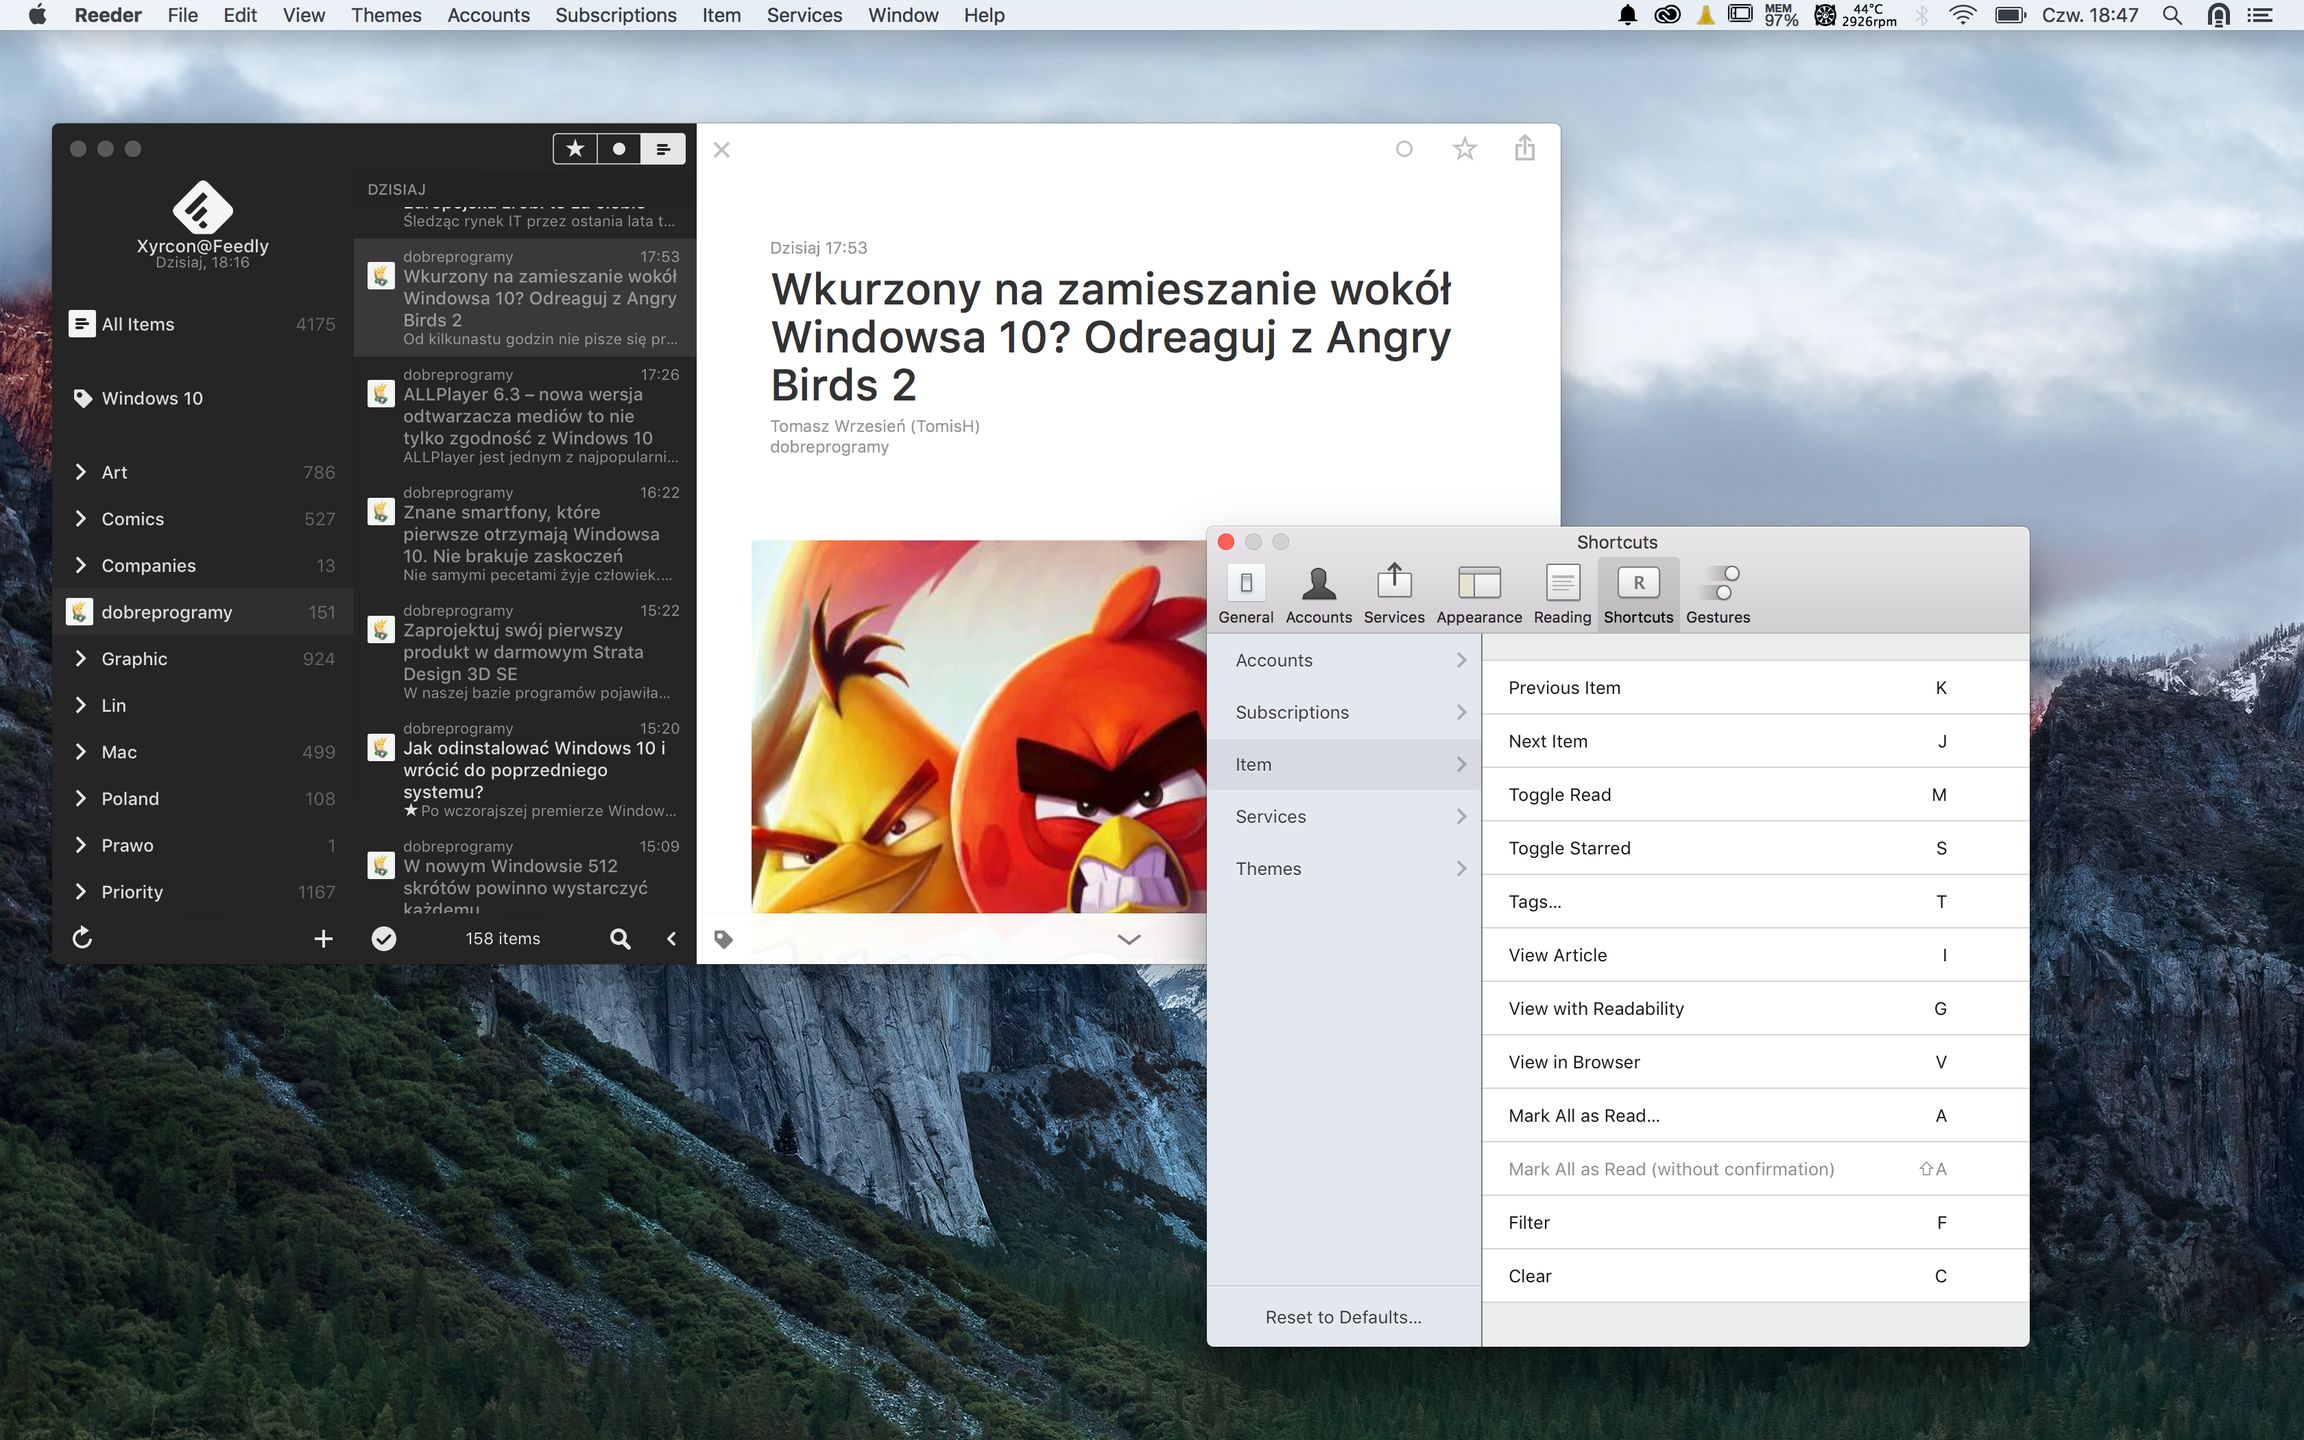Open search with the magnifier icon
This screenshot has width=2304, height=1440.
click(620, 938)
